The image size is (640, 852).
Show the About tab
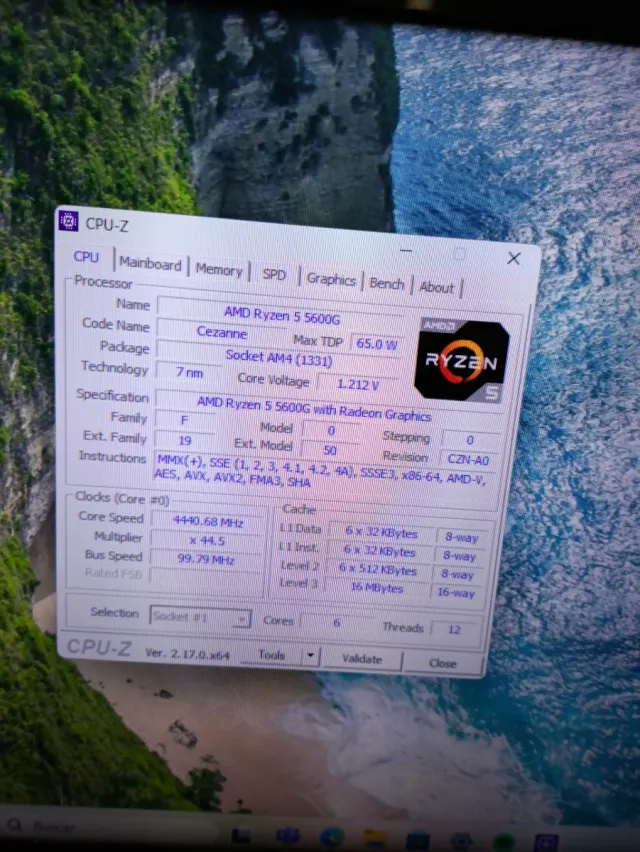click(x=436, y=287)
